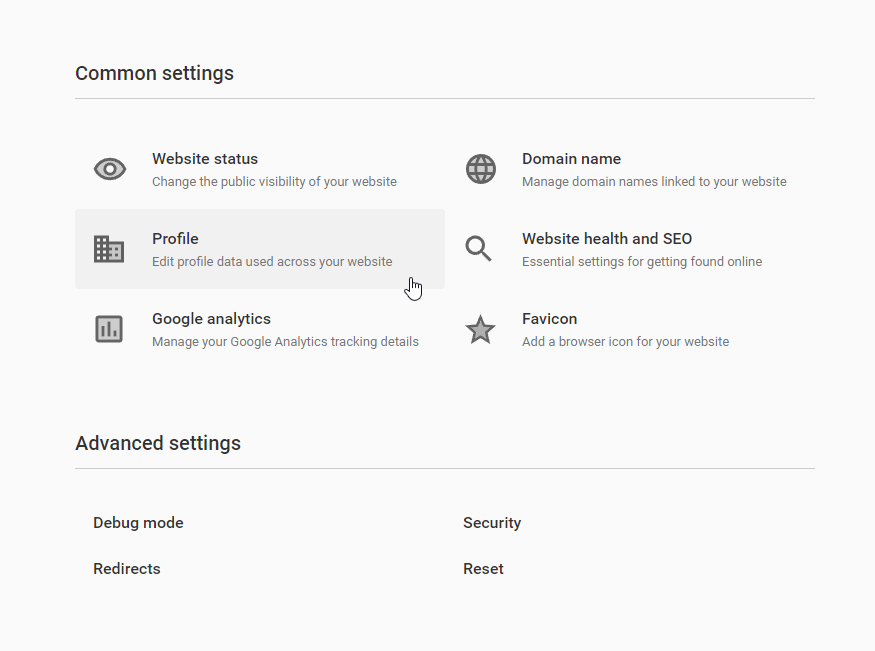The height and width of the screenshot is (651, 875).
Task: Click the magnifying glass icon for Website health
Action: 478,248
